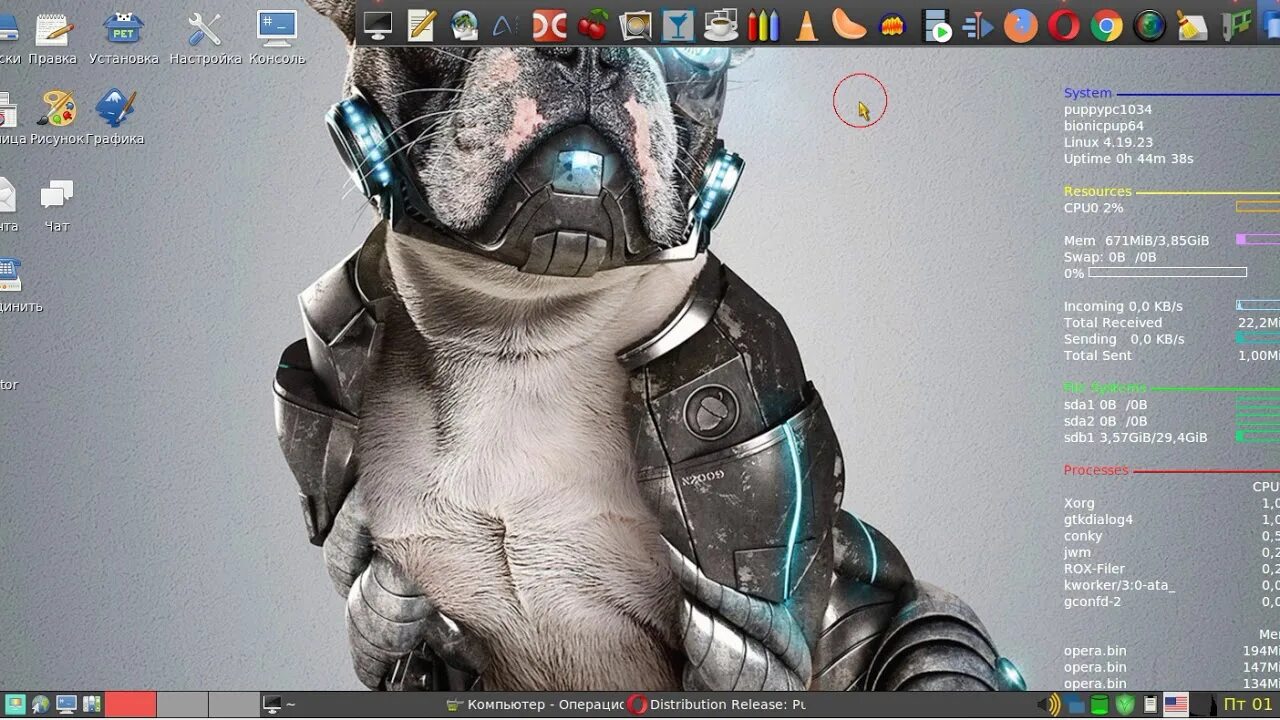Click the green shield firewall tray icon
Image resolution: width=1280 pixels, height=720 pixels.
pyautogui.click(x=1125, y=705)
